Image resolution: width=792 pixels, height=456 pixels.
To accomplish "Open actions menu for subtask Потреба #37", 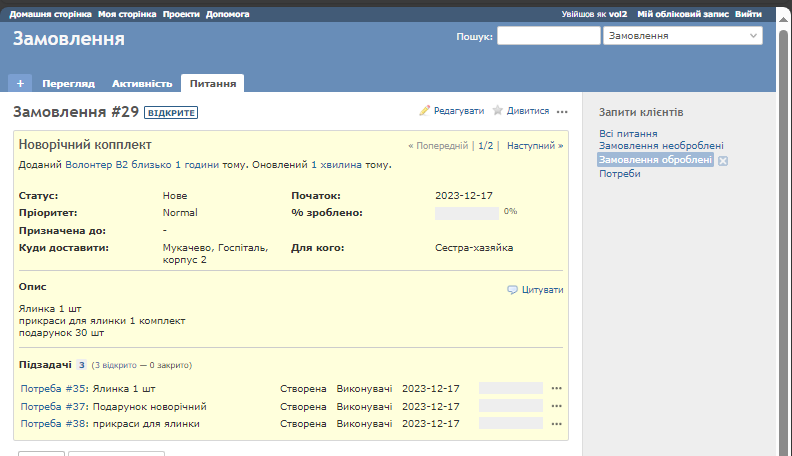I will tap(557, 406).
